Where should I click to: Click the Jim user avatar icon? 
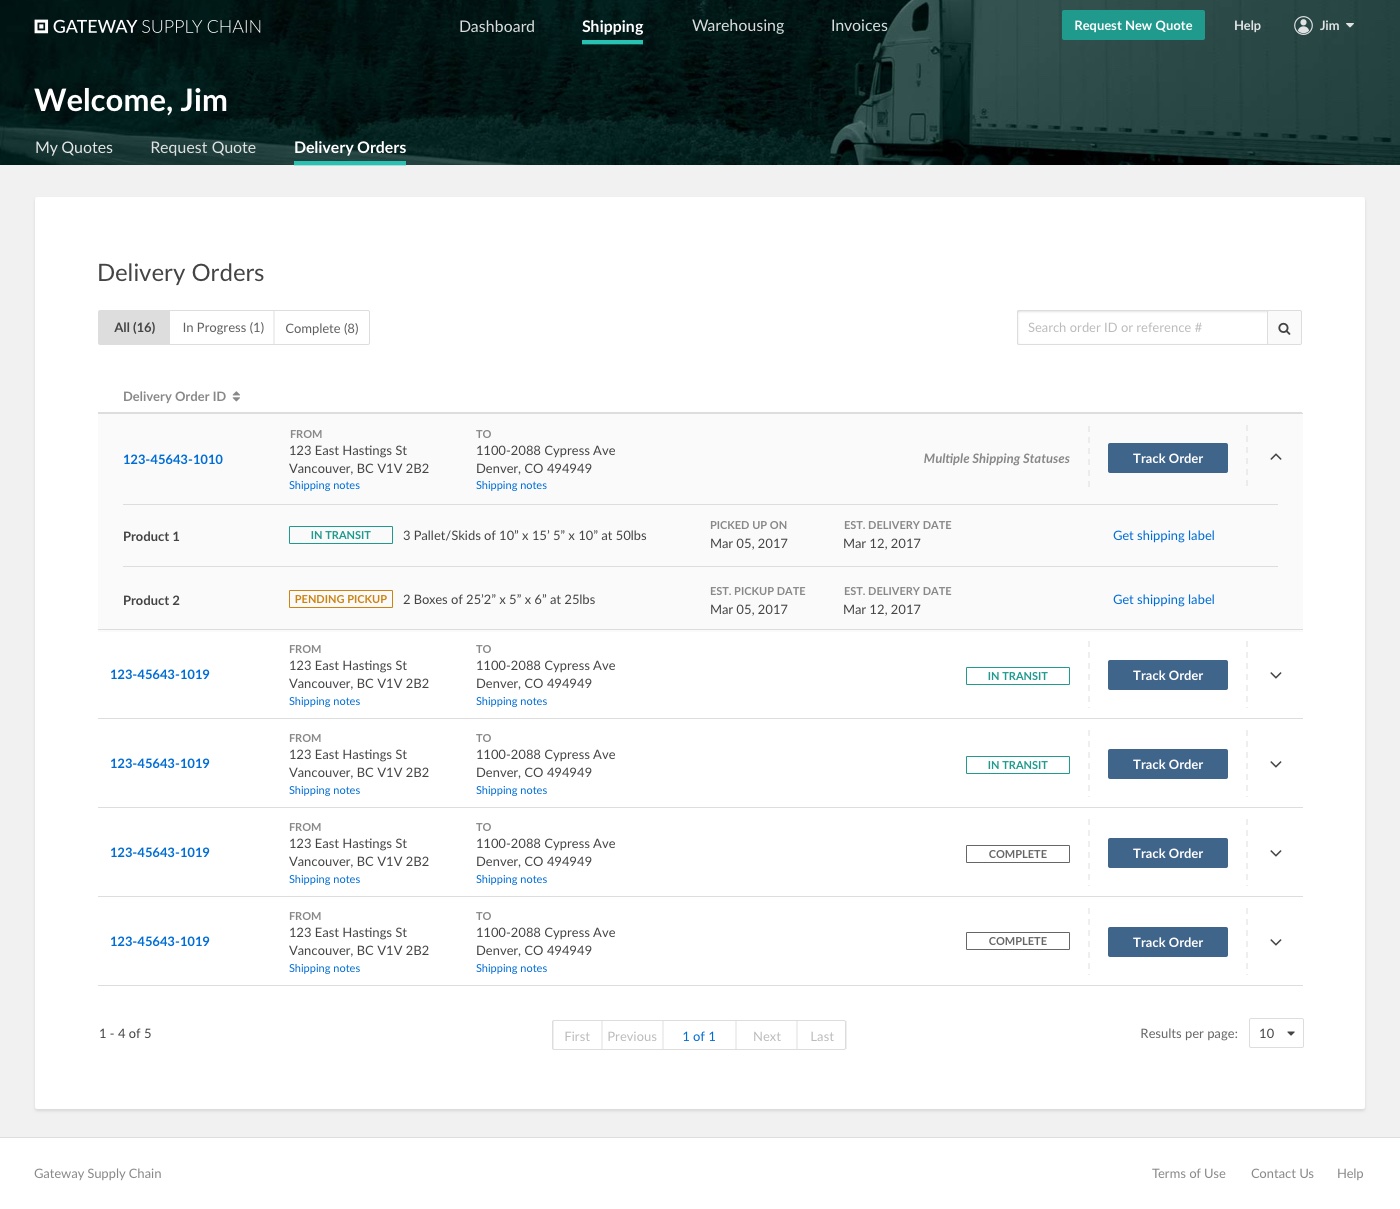tap(1303, 26)
